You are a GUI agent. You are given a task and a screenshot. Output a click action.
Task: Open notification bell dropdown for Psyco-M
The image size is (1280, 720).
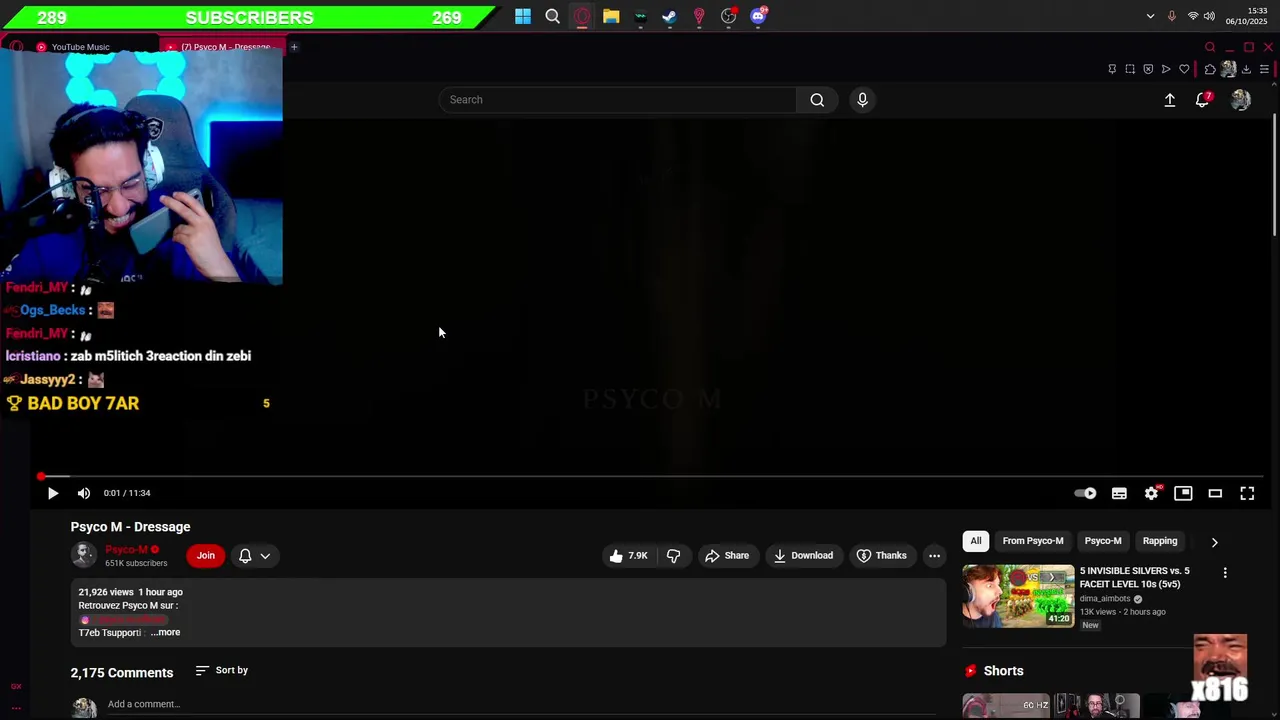click(255, 556)
